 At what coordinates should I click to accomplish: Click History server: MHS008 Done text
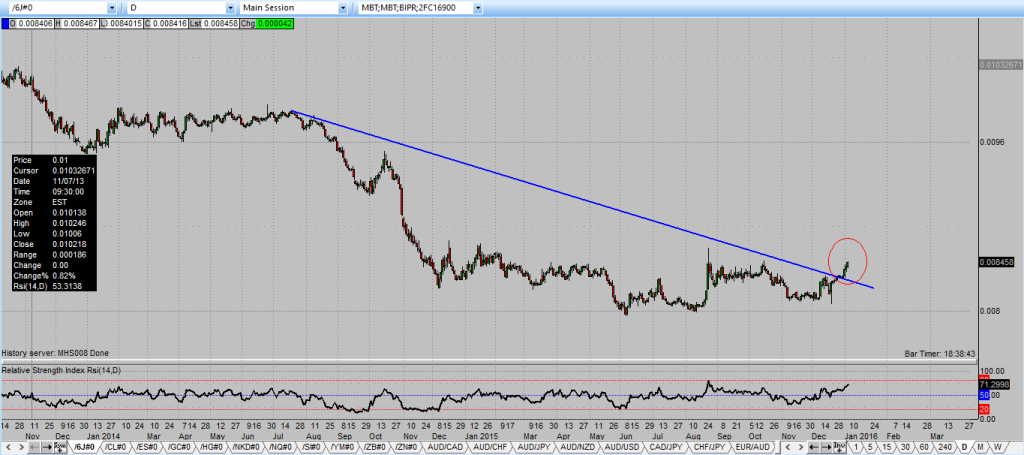click(x=56, y=353)
